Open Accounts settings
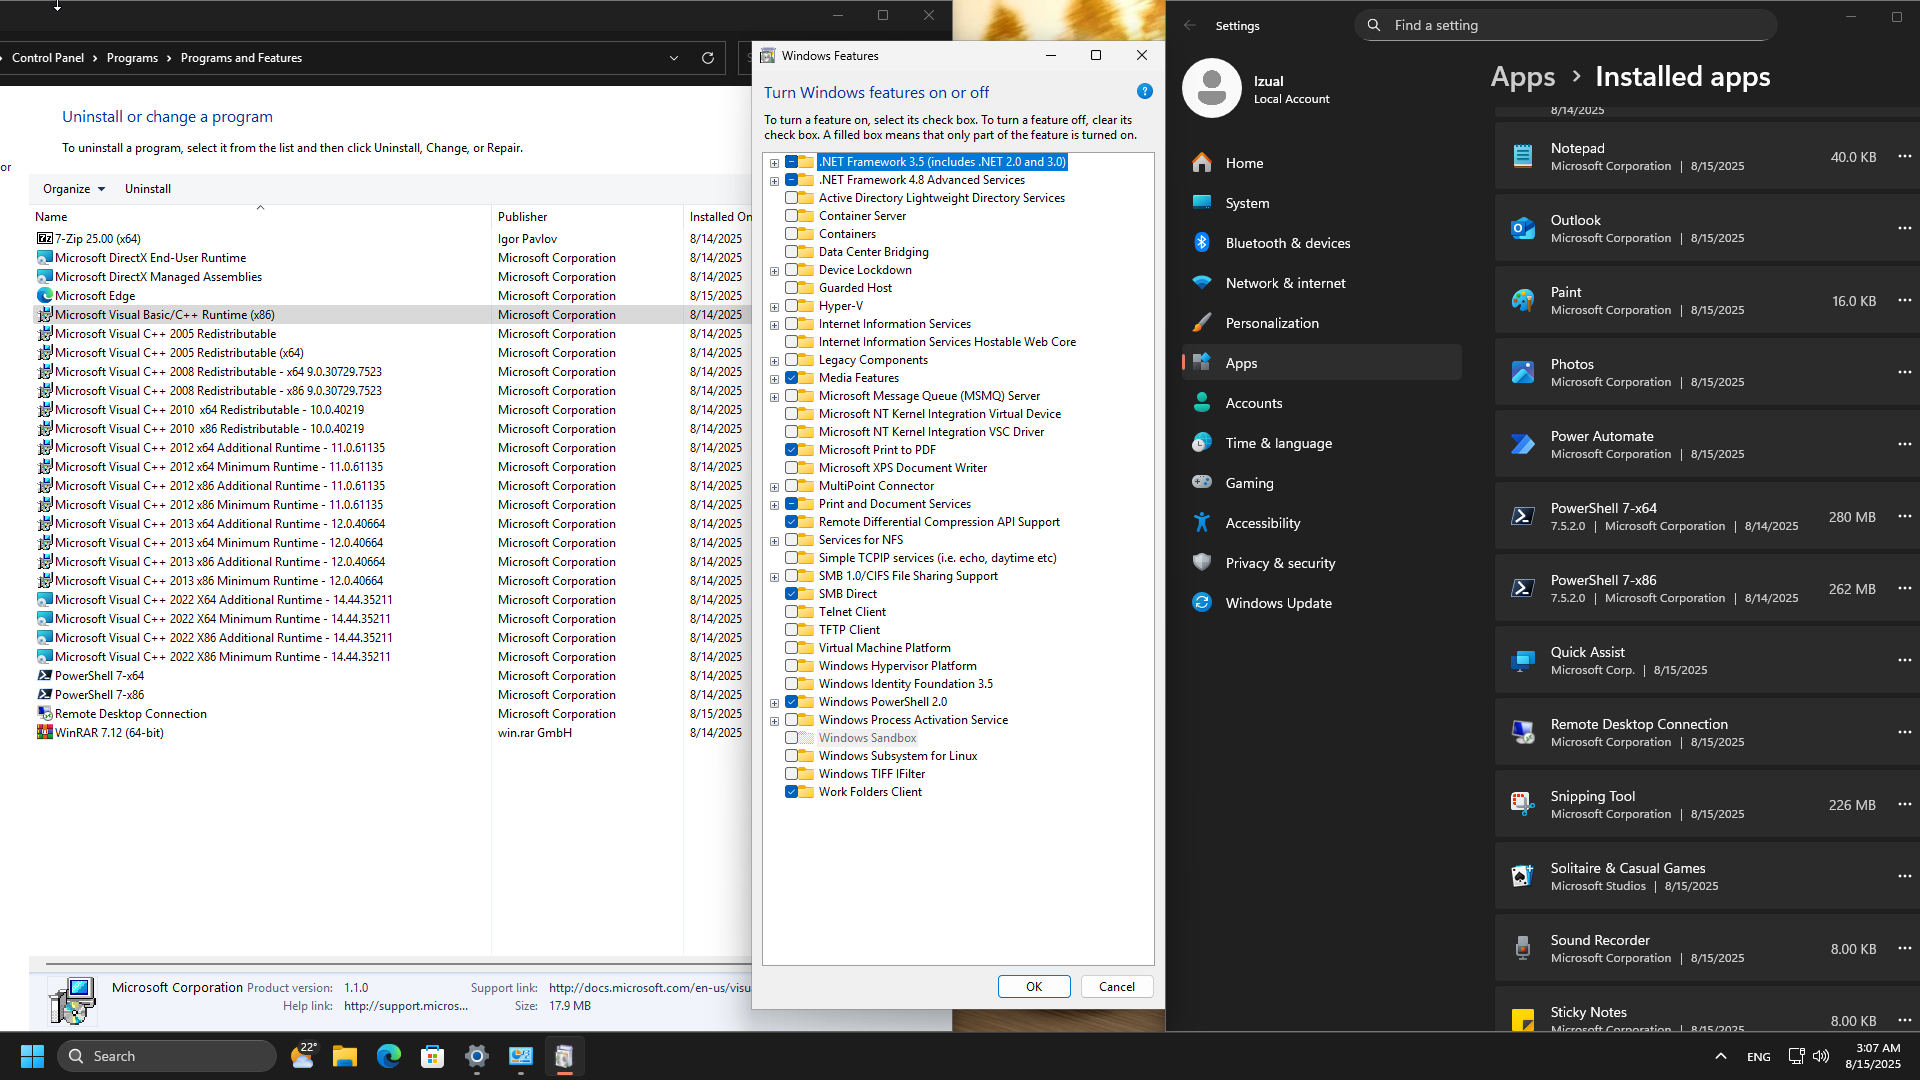This screenshot has width=1920, height=1080. (x=1322, y=403)
